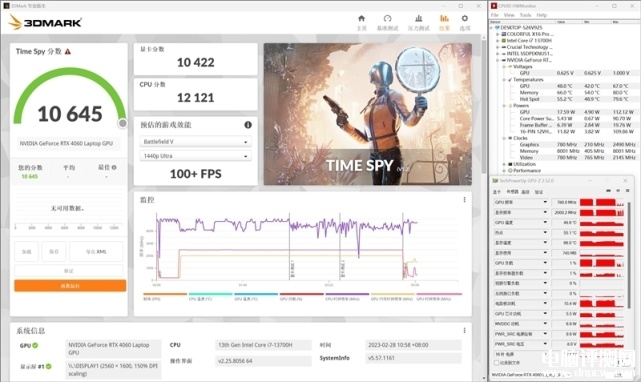Open the PWR_SRC voltage sensor dropdown in GPU-Z
The image size is (641, 382).
tap(545, 344)
